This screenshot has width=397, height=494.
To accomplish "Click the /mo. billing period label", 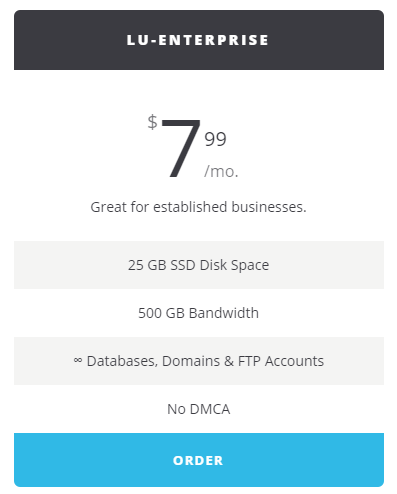I will (x=221, y=171).
